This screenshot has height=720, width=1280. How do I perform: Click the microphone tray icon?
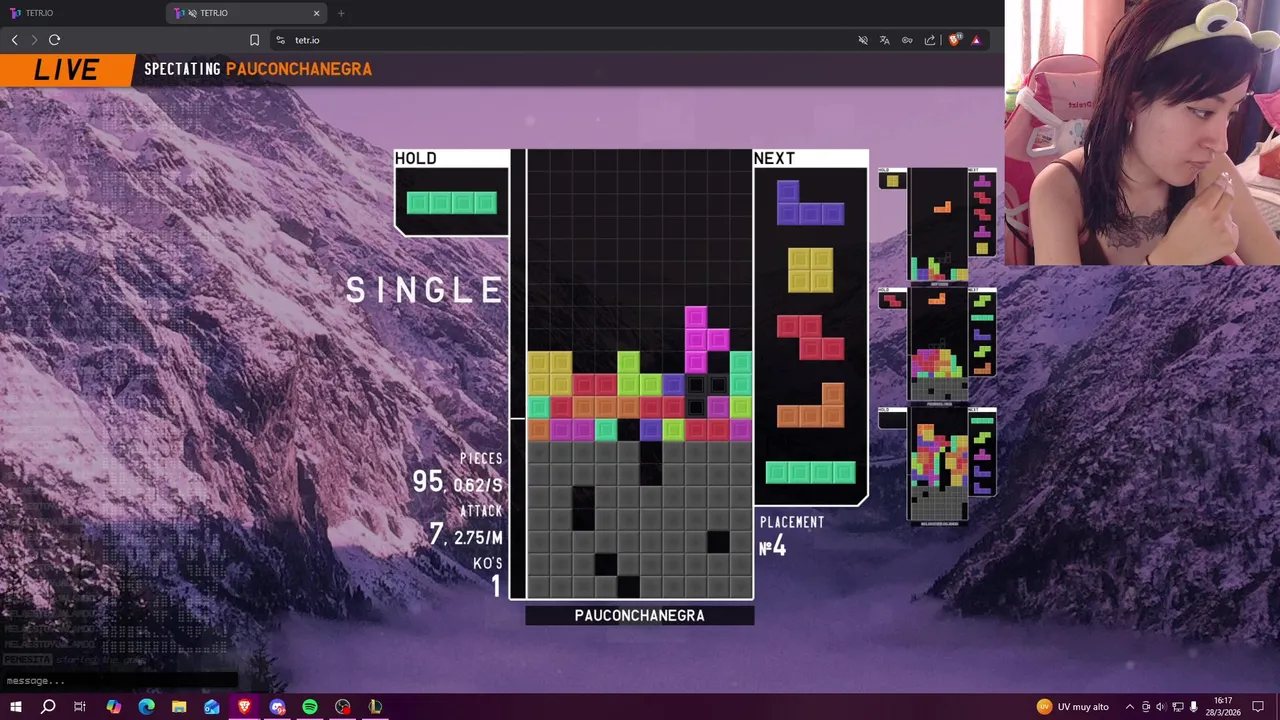pyautogui.click(x=1193, y=707)
